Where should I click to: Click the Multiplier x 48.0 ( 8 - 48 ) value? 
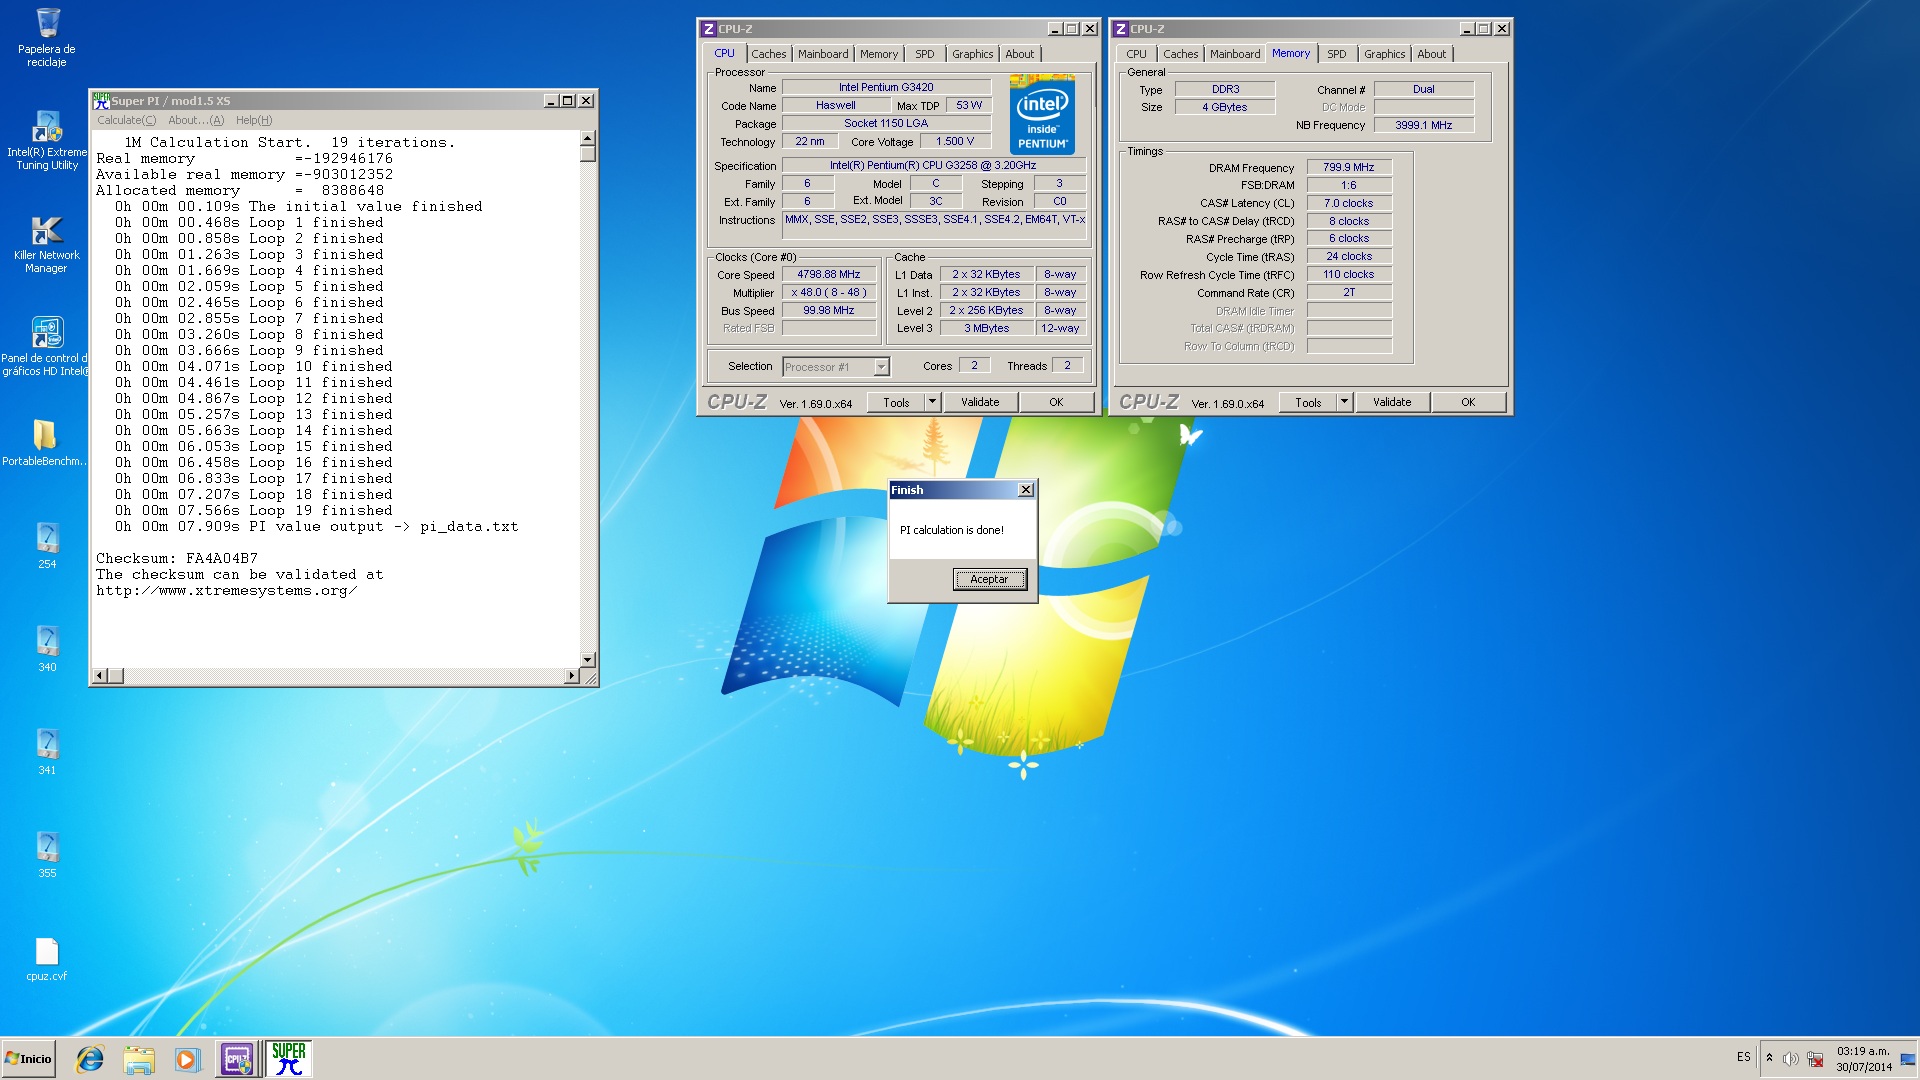[x=829, y=292]
